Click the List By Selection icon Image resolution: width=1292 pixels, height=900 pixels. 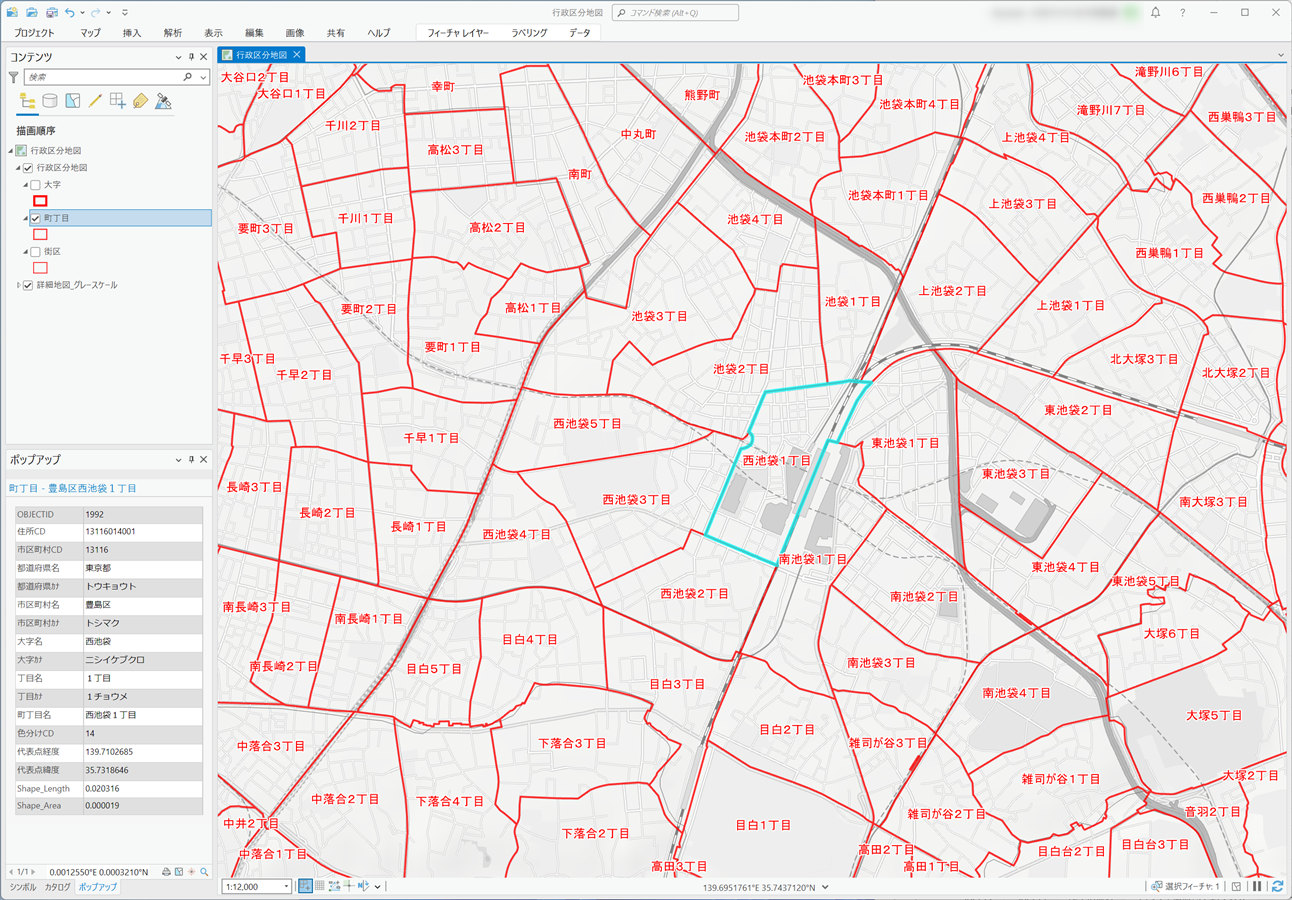[72, 101]
